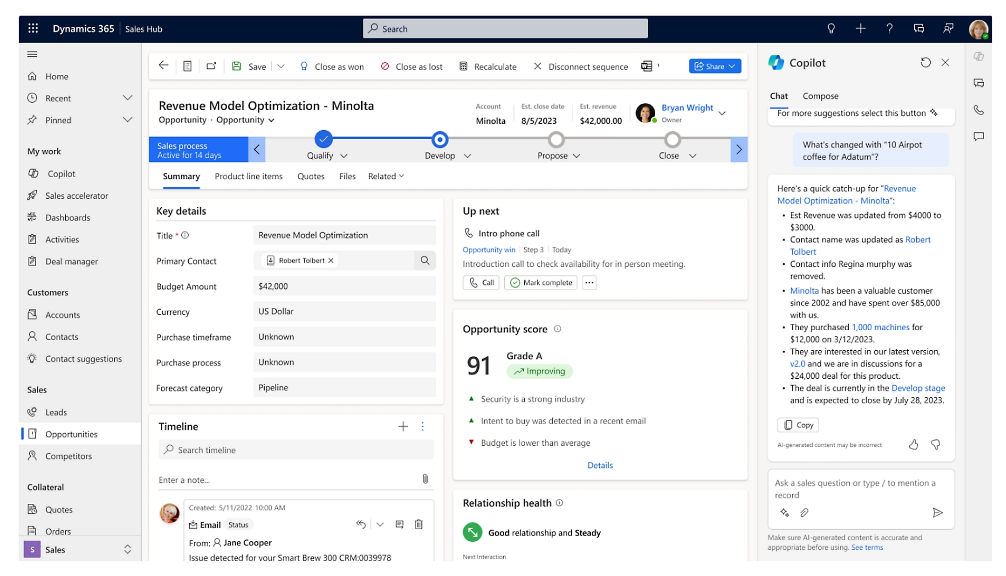
Task: Switch to Copilot Compose tab
Action: point(820,96)
